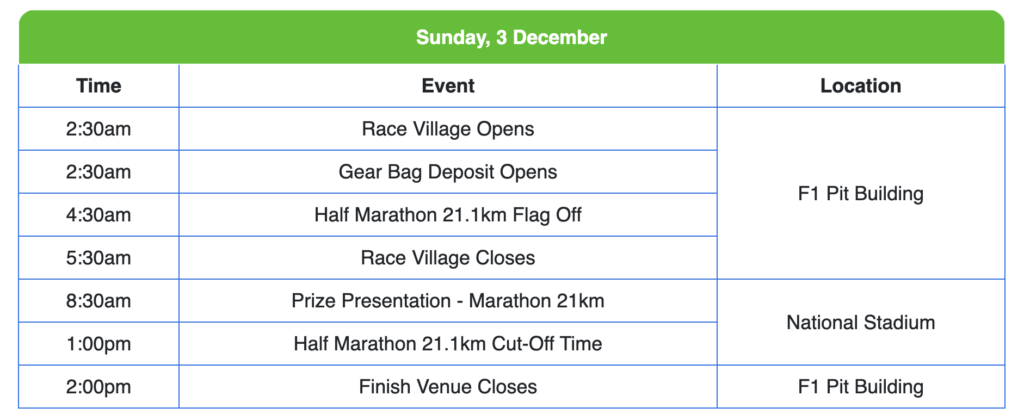This screenshot has height=420, width=1024.
Task: Select "Half Marathon 21.1km Cut-Off Time" event
Action: 448,344
